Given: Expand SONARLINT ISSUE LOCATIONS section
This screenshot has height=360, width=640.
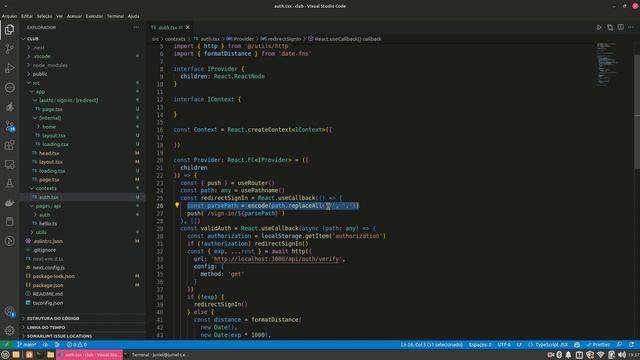Looking at the screenshot, I should 59,336.
